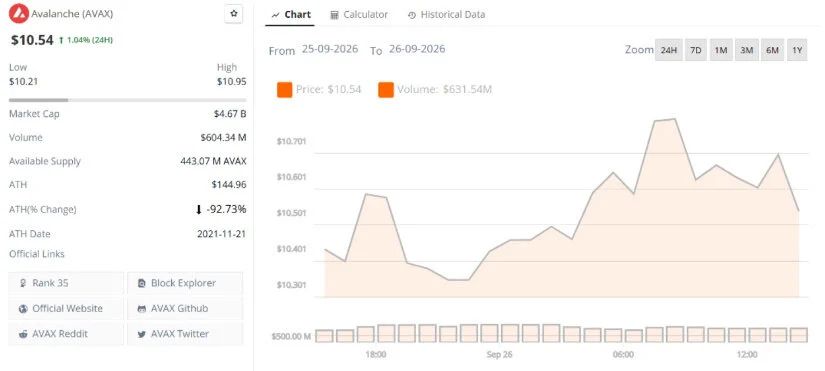Click the 18:00 x-axis label

tap(376, 355)
